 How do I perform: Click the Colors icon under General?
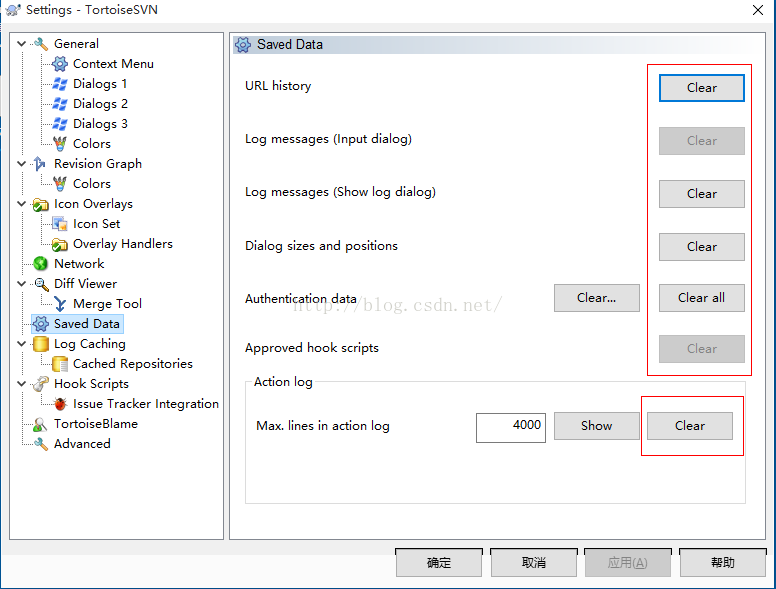(60, 144)
